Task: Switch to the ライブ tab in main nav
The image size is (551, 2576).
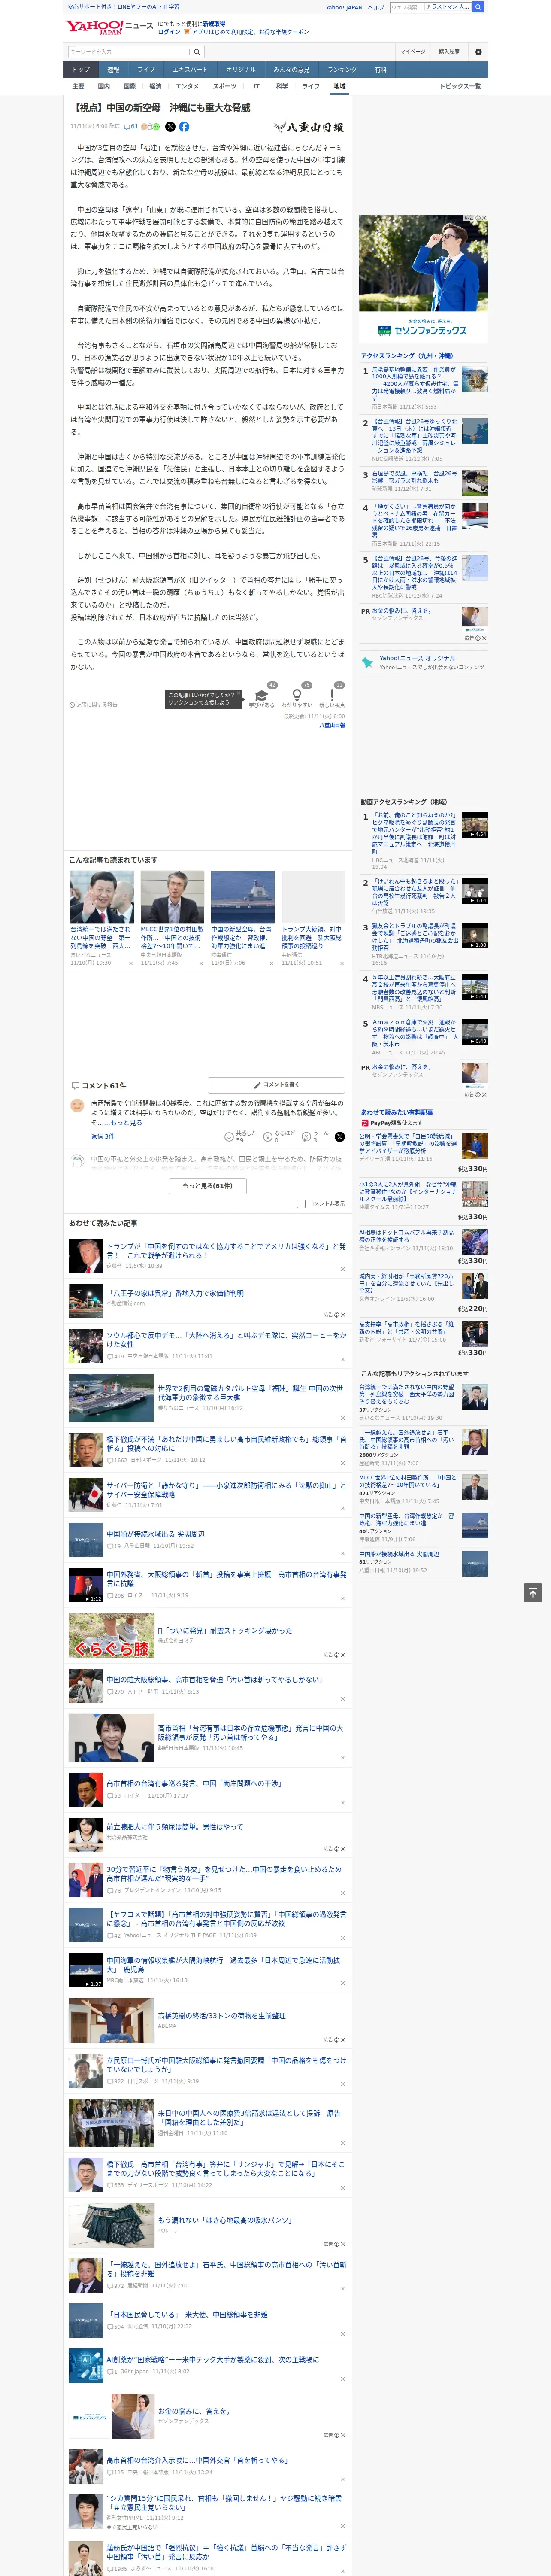Action: coord(146,69)
